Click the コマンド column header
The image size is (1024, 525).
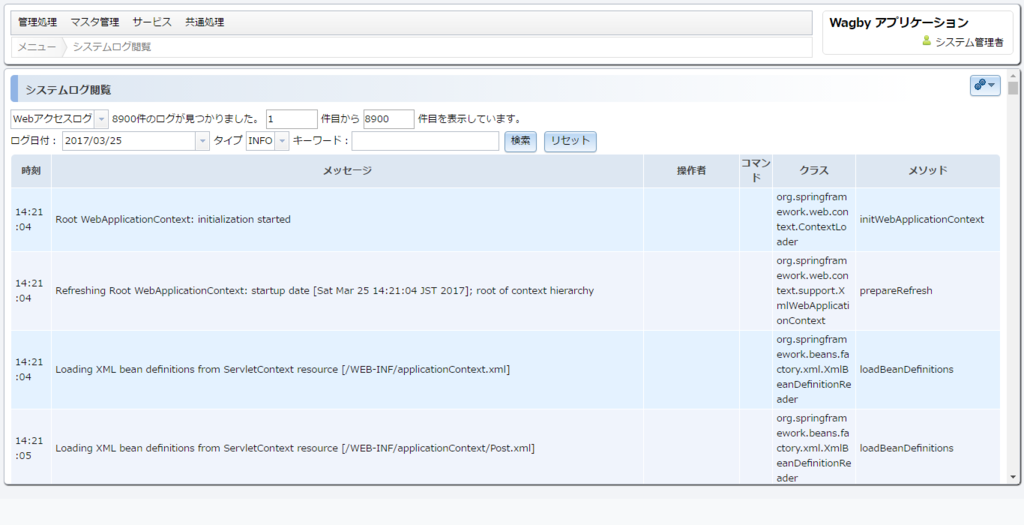(756, 171)
